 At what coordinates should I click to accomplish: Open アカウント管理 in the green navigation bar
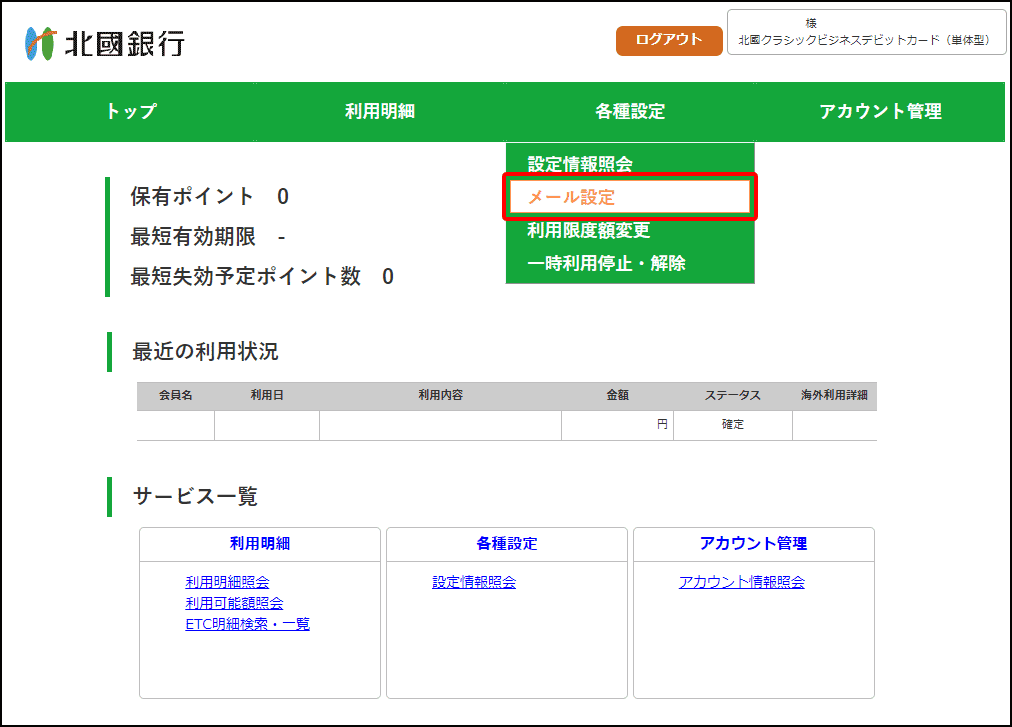point(880,112)
